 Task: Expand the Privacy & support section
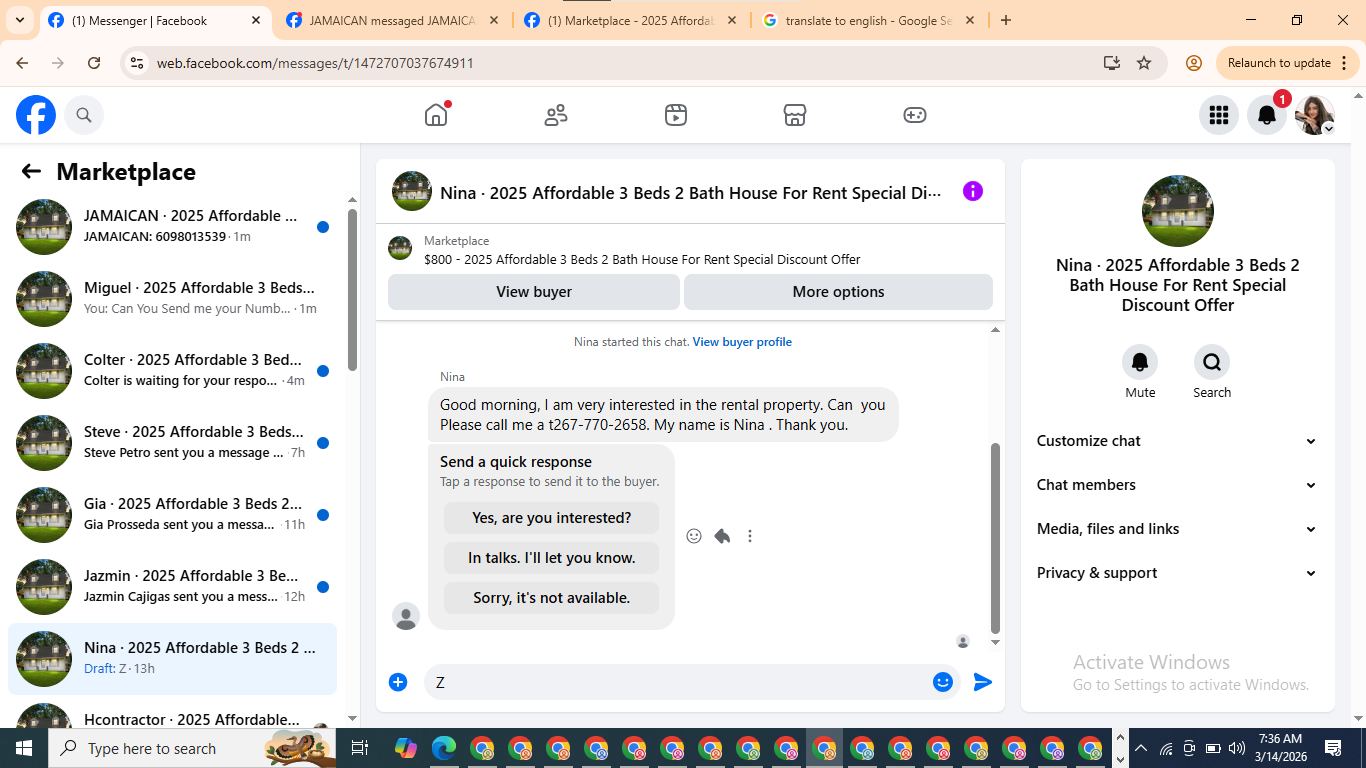(1177, 573)
